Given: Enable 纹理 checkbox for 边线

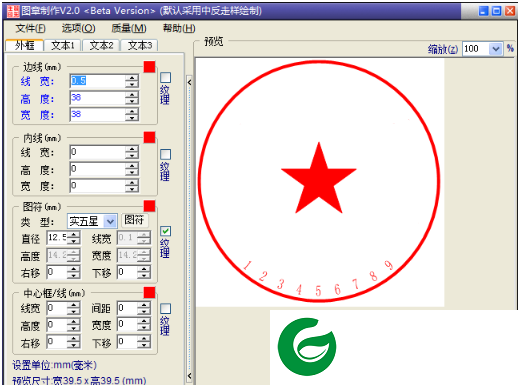Looking at the screenshot, I should point(165,78).
